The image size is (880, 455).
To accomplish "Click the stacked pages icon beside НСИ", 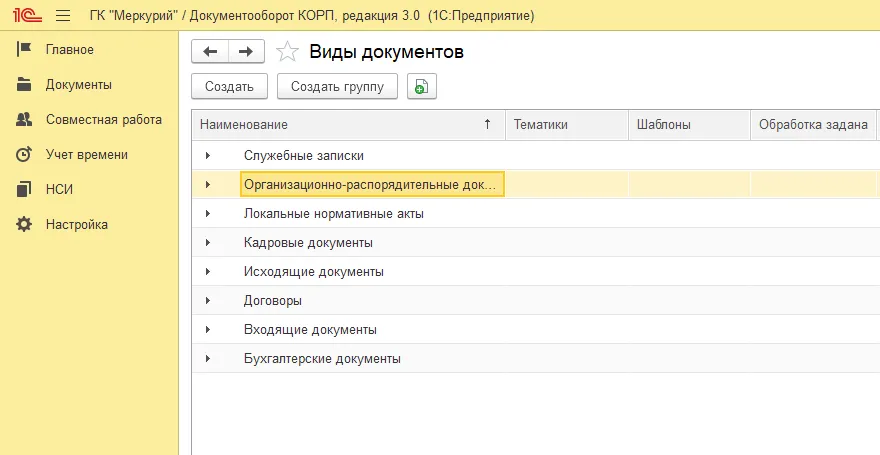I will pyautogui.click(x=24, y=189).
